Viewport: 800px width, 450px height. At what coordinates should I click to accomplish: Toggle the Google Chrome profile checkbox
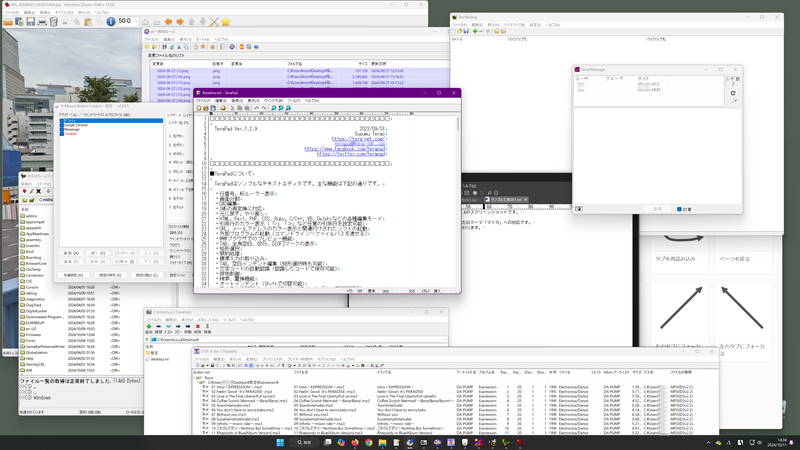pyautogui.click(x=61, y=124)
